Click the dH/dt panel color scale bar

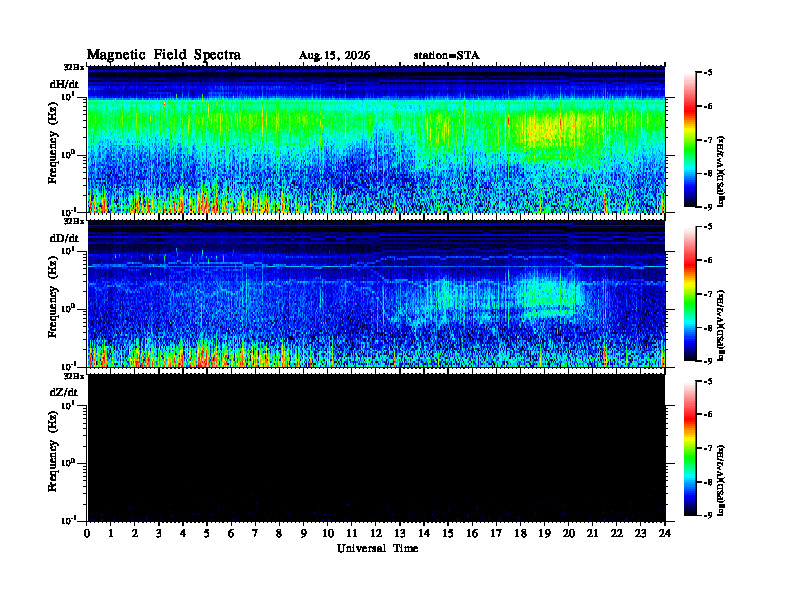(x=690, y=140)
